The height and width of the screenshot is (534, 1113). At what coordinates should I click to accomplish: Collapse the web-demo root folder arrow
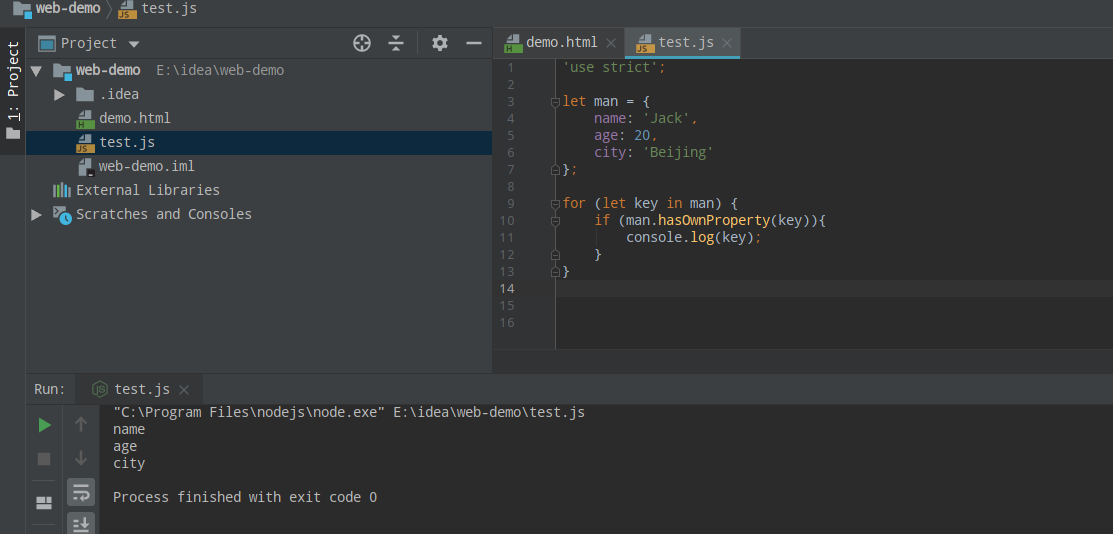click(36, 70)
